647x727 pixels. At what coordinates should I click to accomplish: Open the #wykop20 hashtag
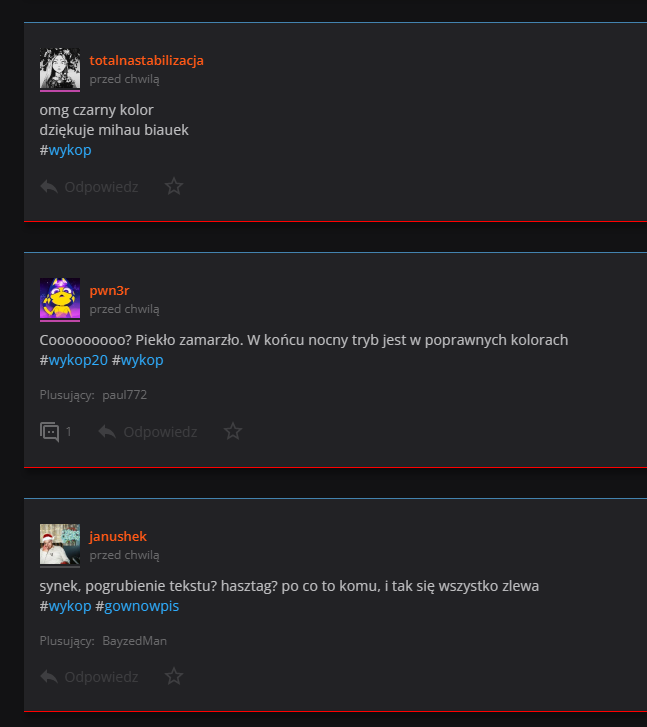(x=78, y=360)
